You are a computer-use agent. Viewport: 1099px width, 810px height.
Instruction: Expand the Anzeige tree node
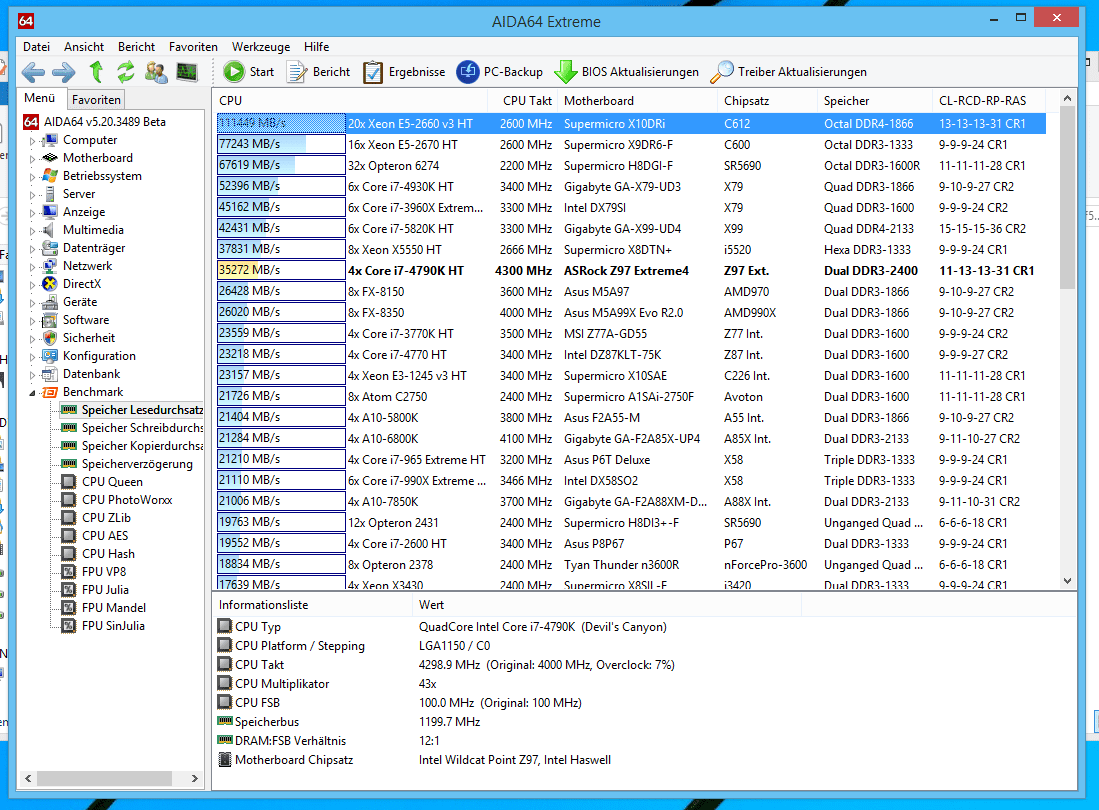tap(32, 213)
